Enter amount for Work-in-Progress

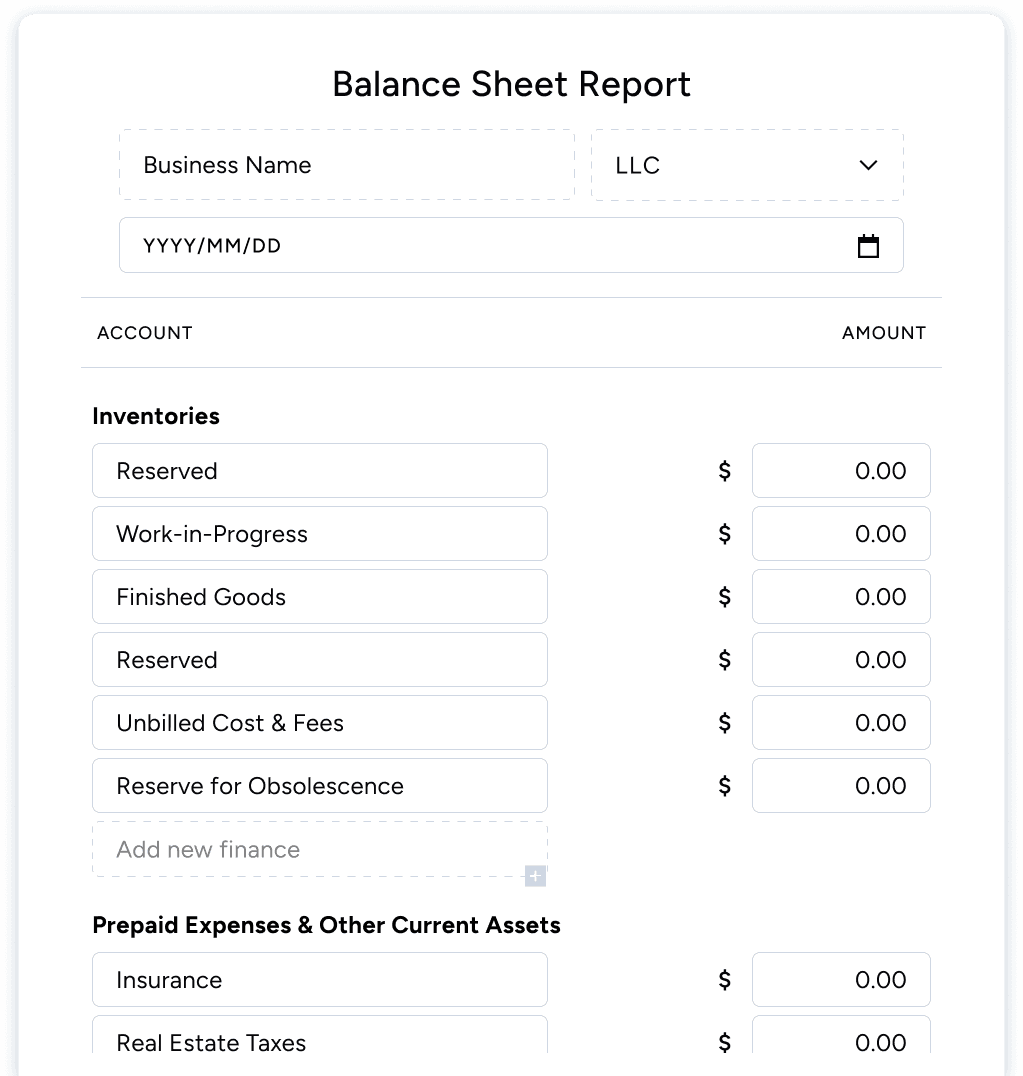coord(840,533)
